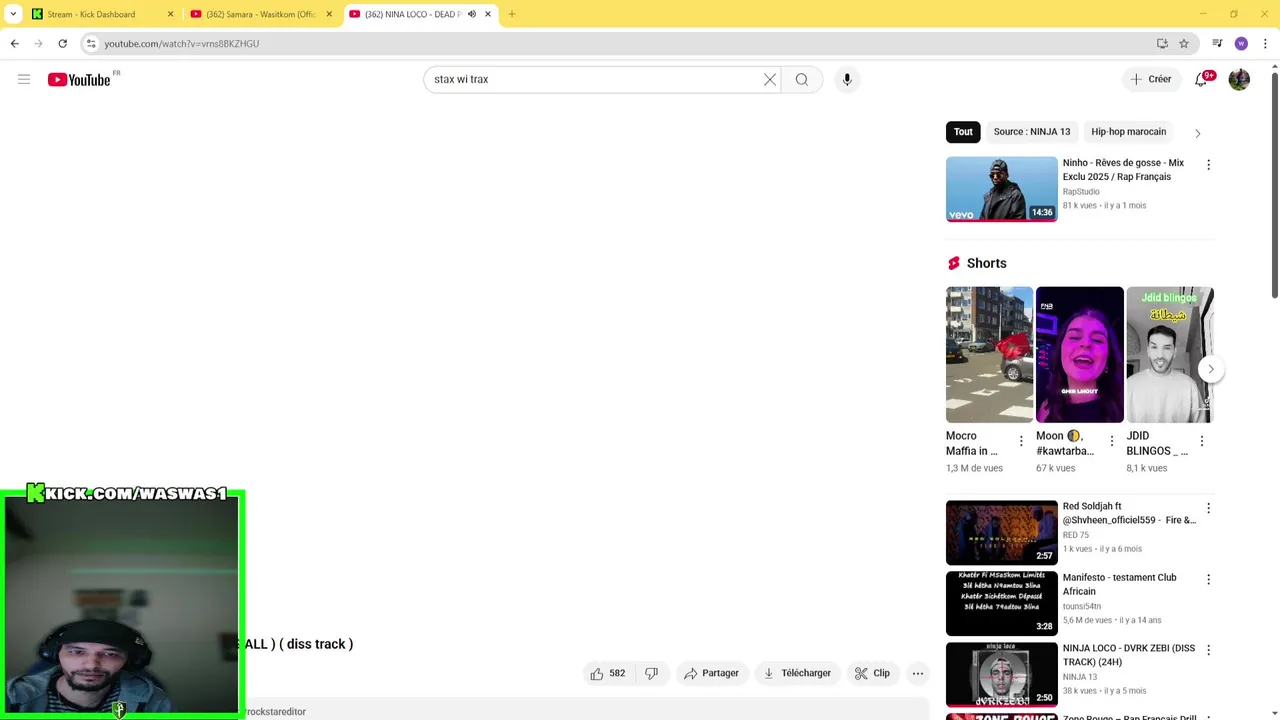Open the Moon kawtarba short thumbnail

[1079, 355]
